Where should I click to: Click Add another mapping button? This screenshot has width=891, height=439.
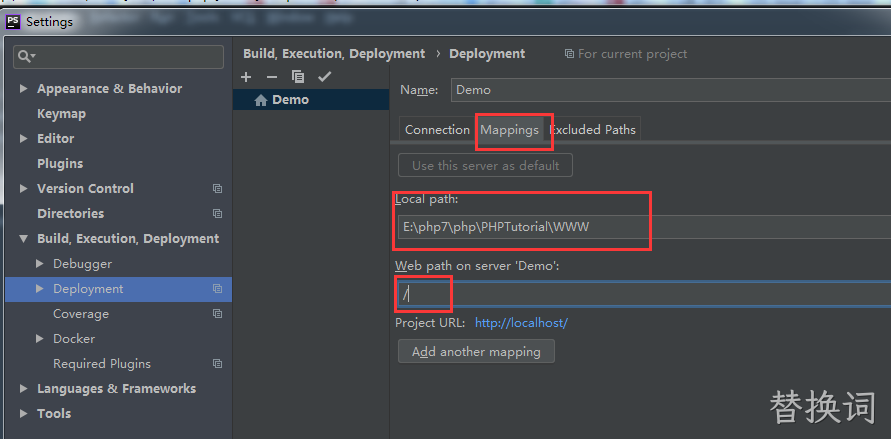click(476, 352)
